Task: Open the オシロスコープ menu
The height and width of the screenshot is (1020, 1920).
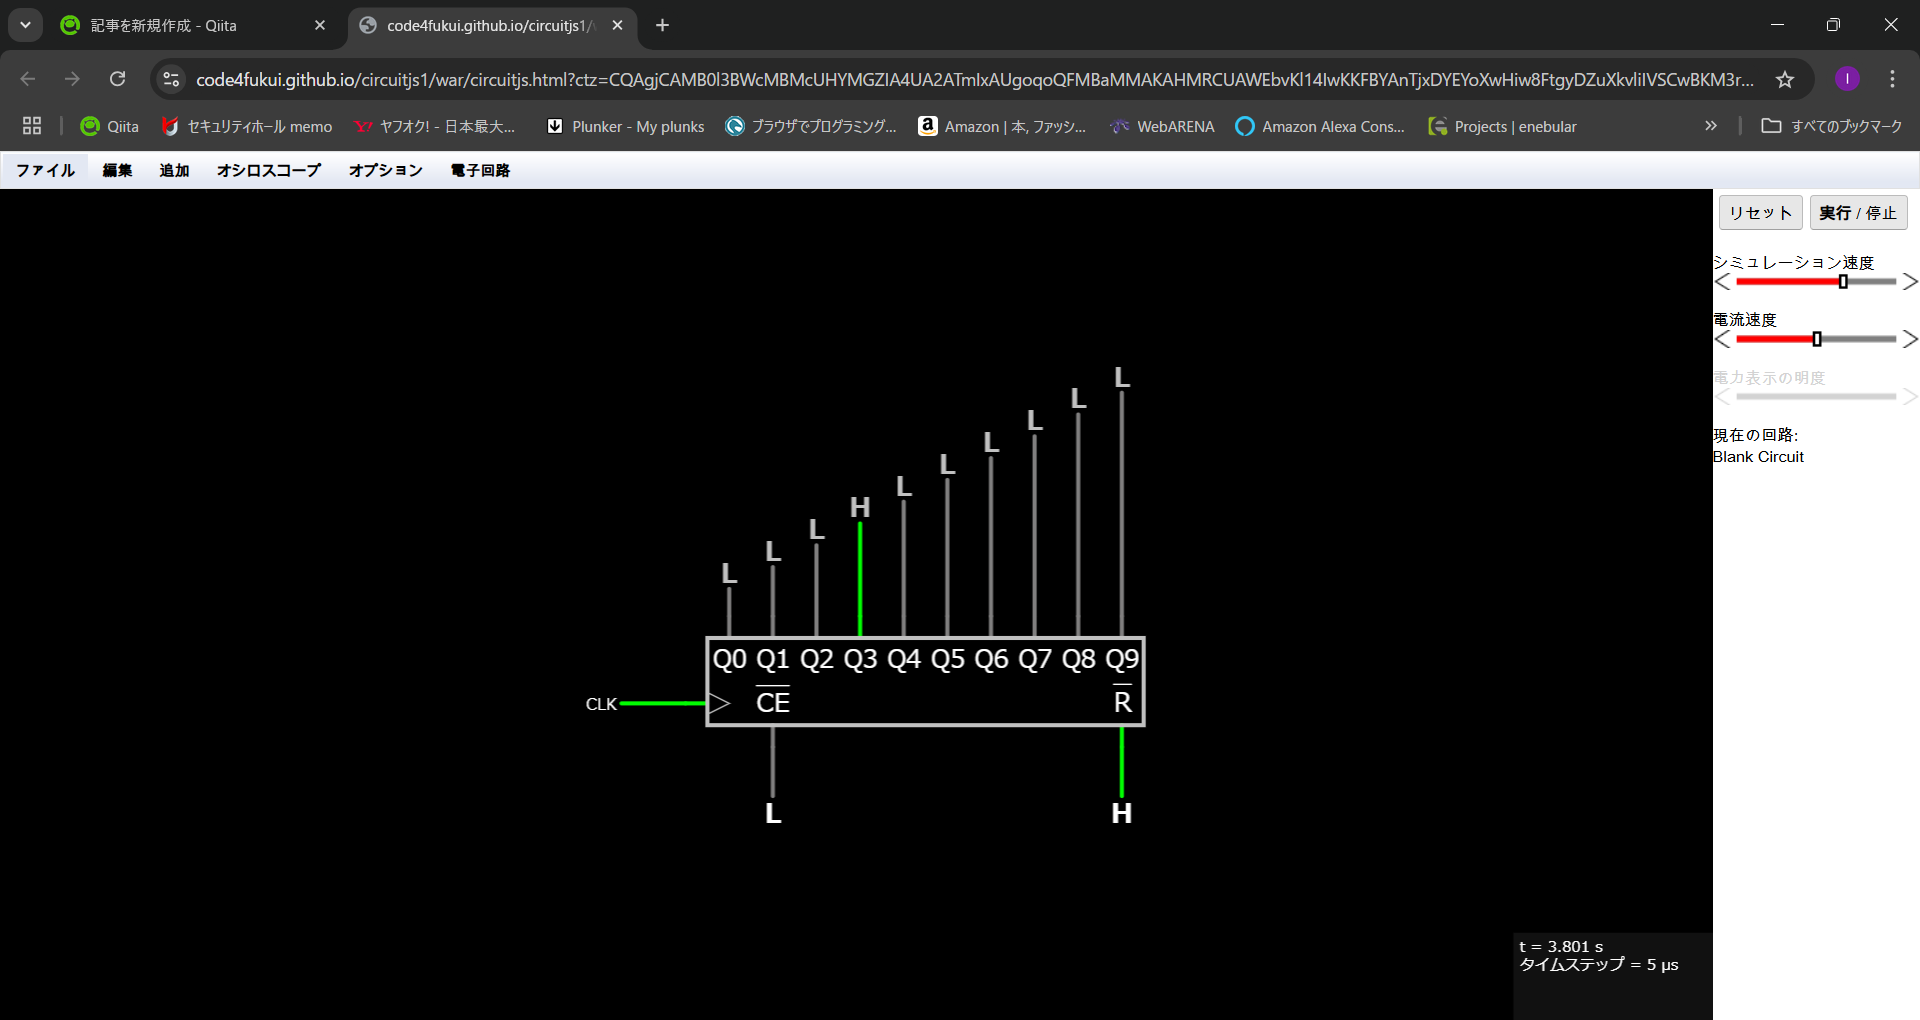Action: [x=269, y=170]
